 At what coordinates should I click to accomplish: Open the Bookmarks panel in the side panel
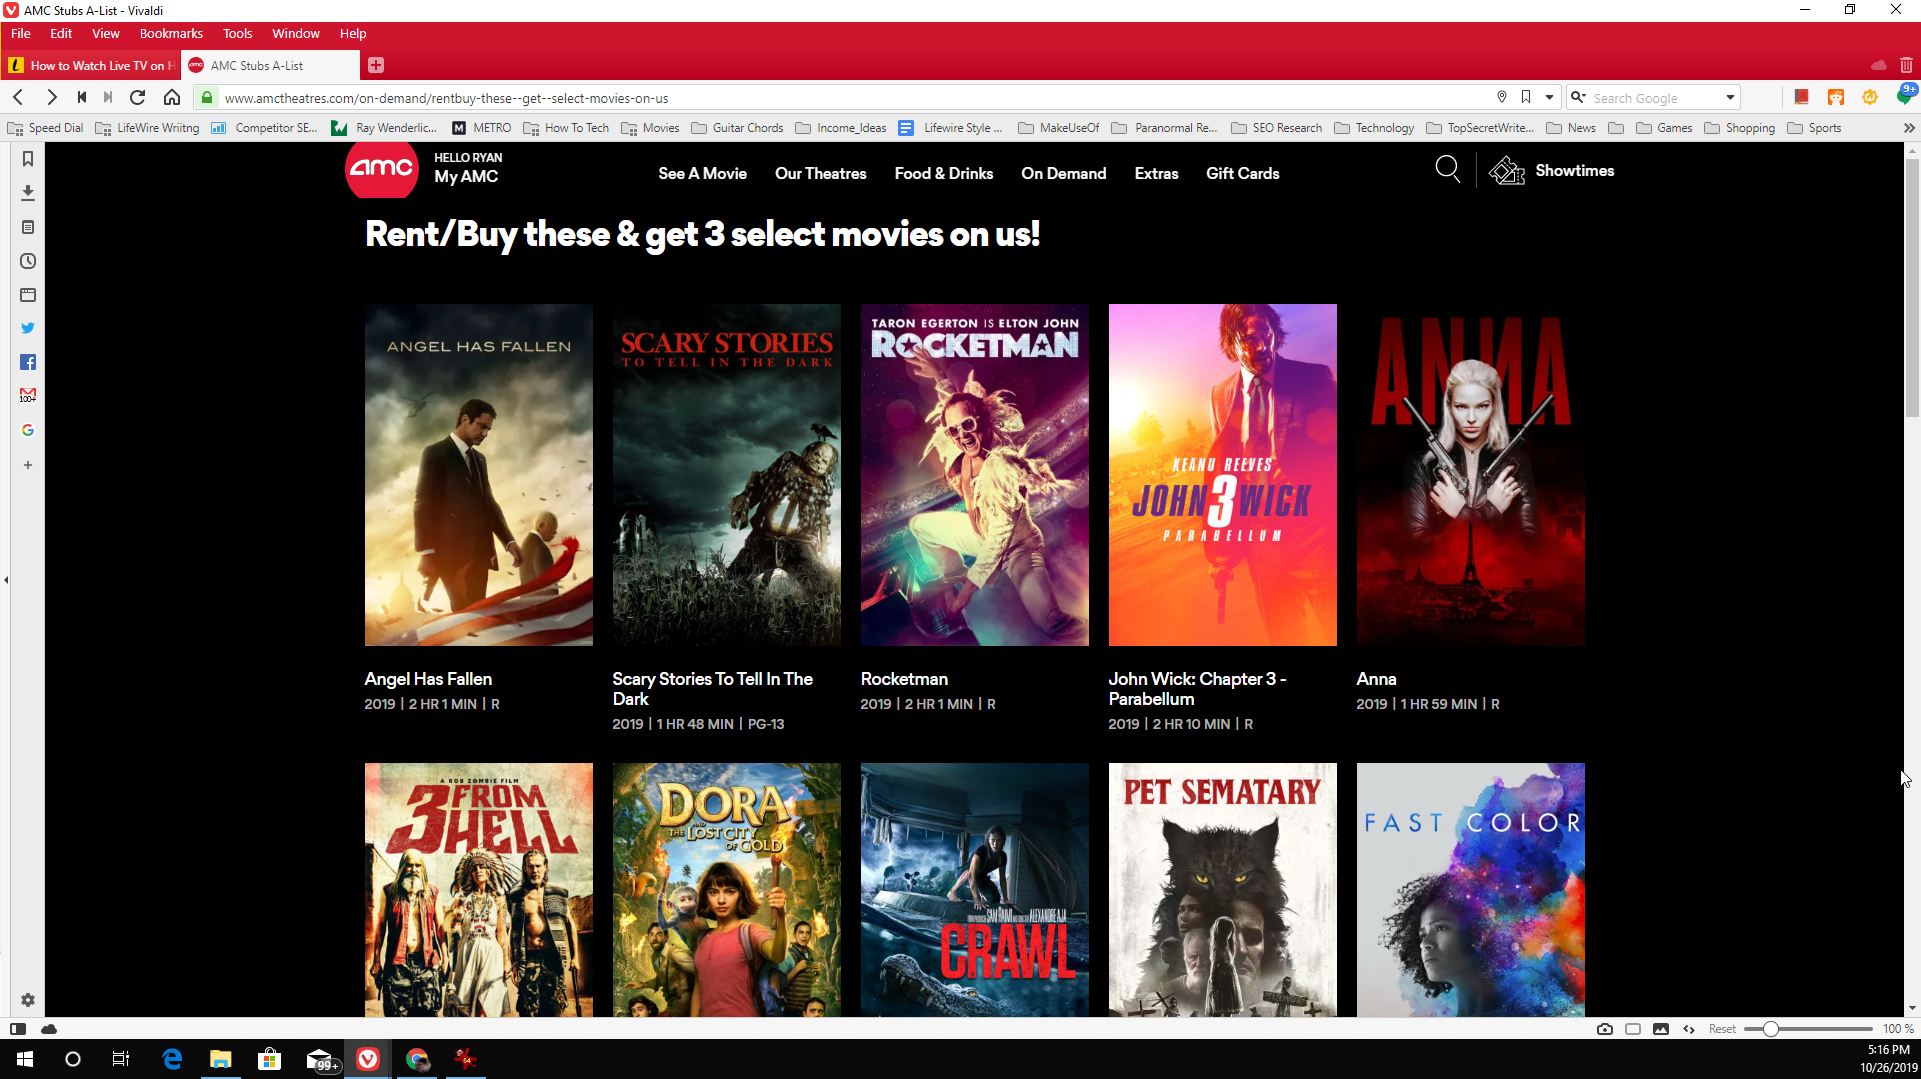tap(28, 159)
